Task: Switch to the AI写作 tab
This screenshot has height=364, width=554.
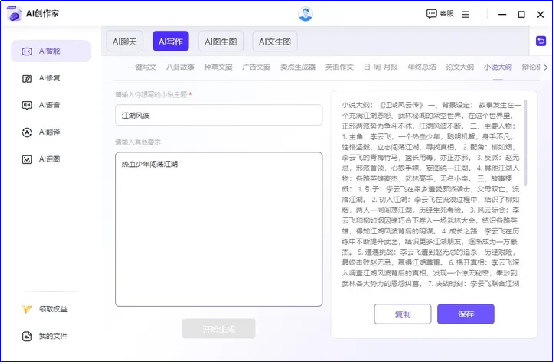Action: [171, 41]
